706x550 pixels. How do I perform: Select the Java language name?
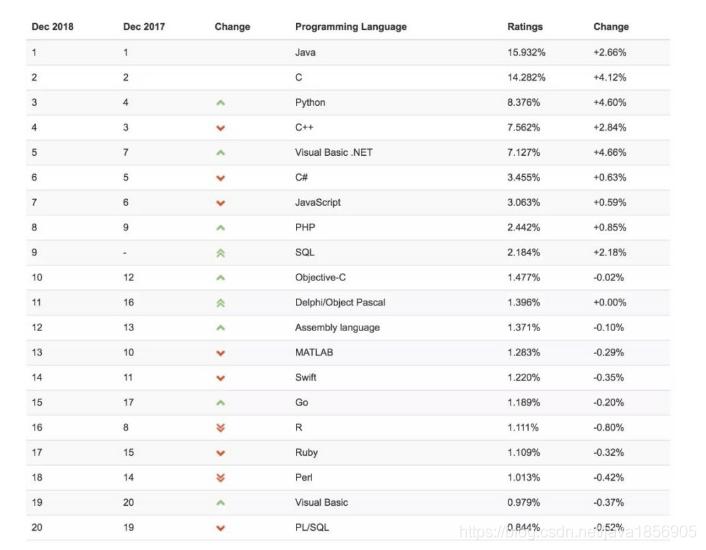coord(305,52)
